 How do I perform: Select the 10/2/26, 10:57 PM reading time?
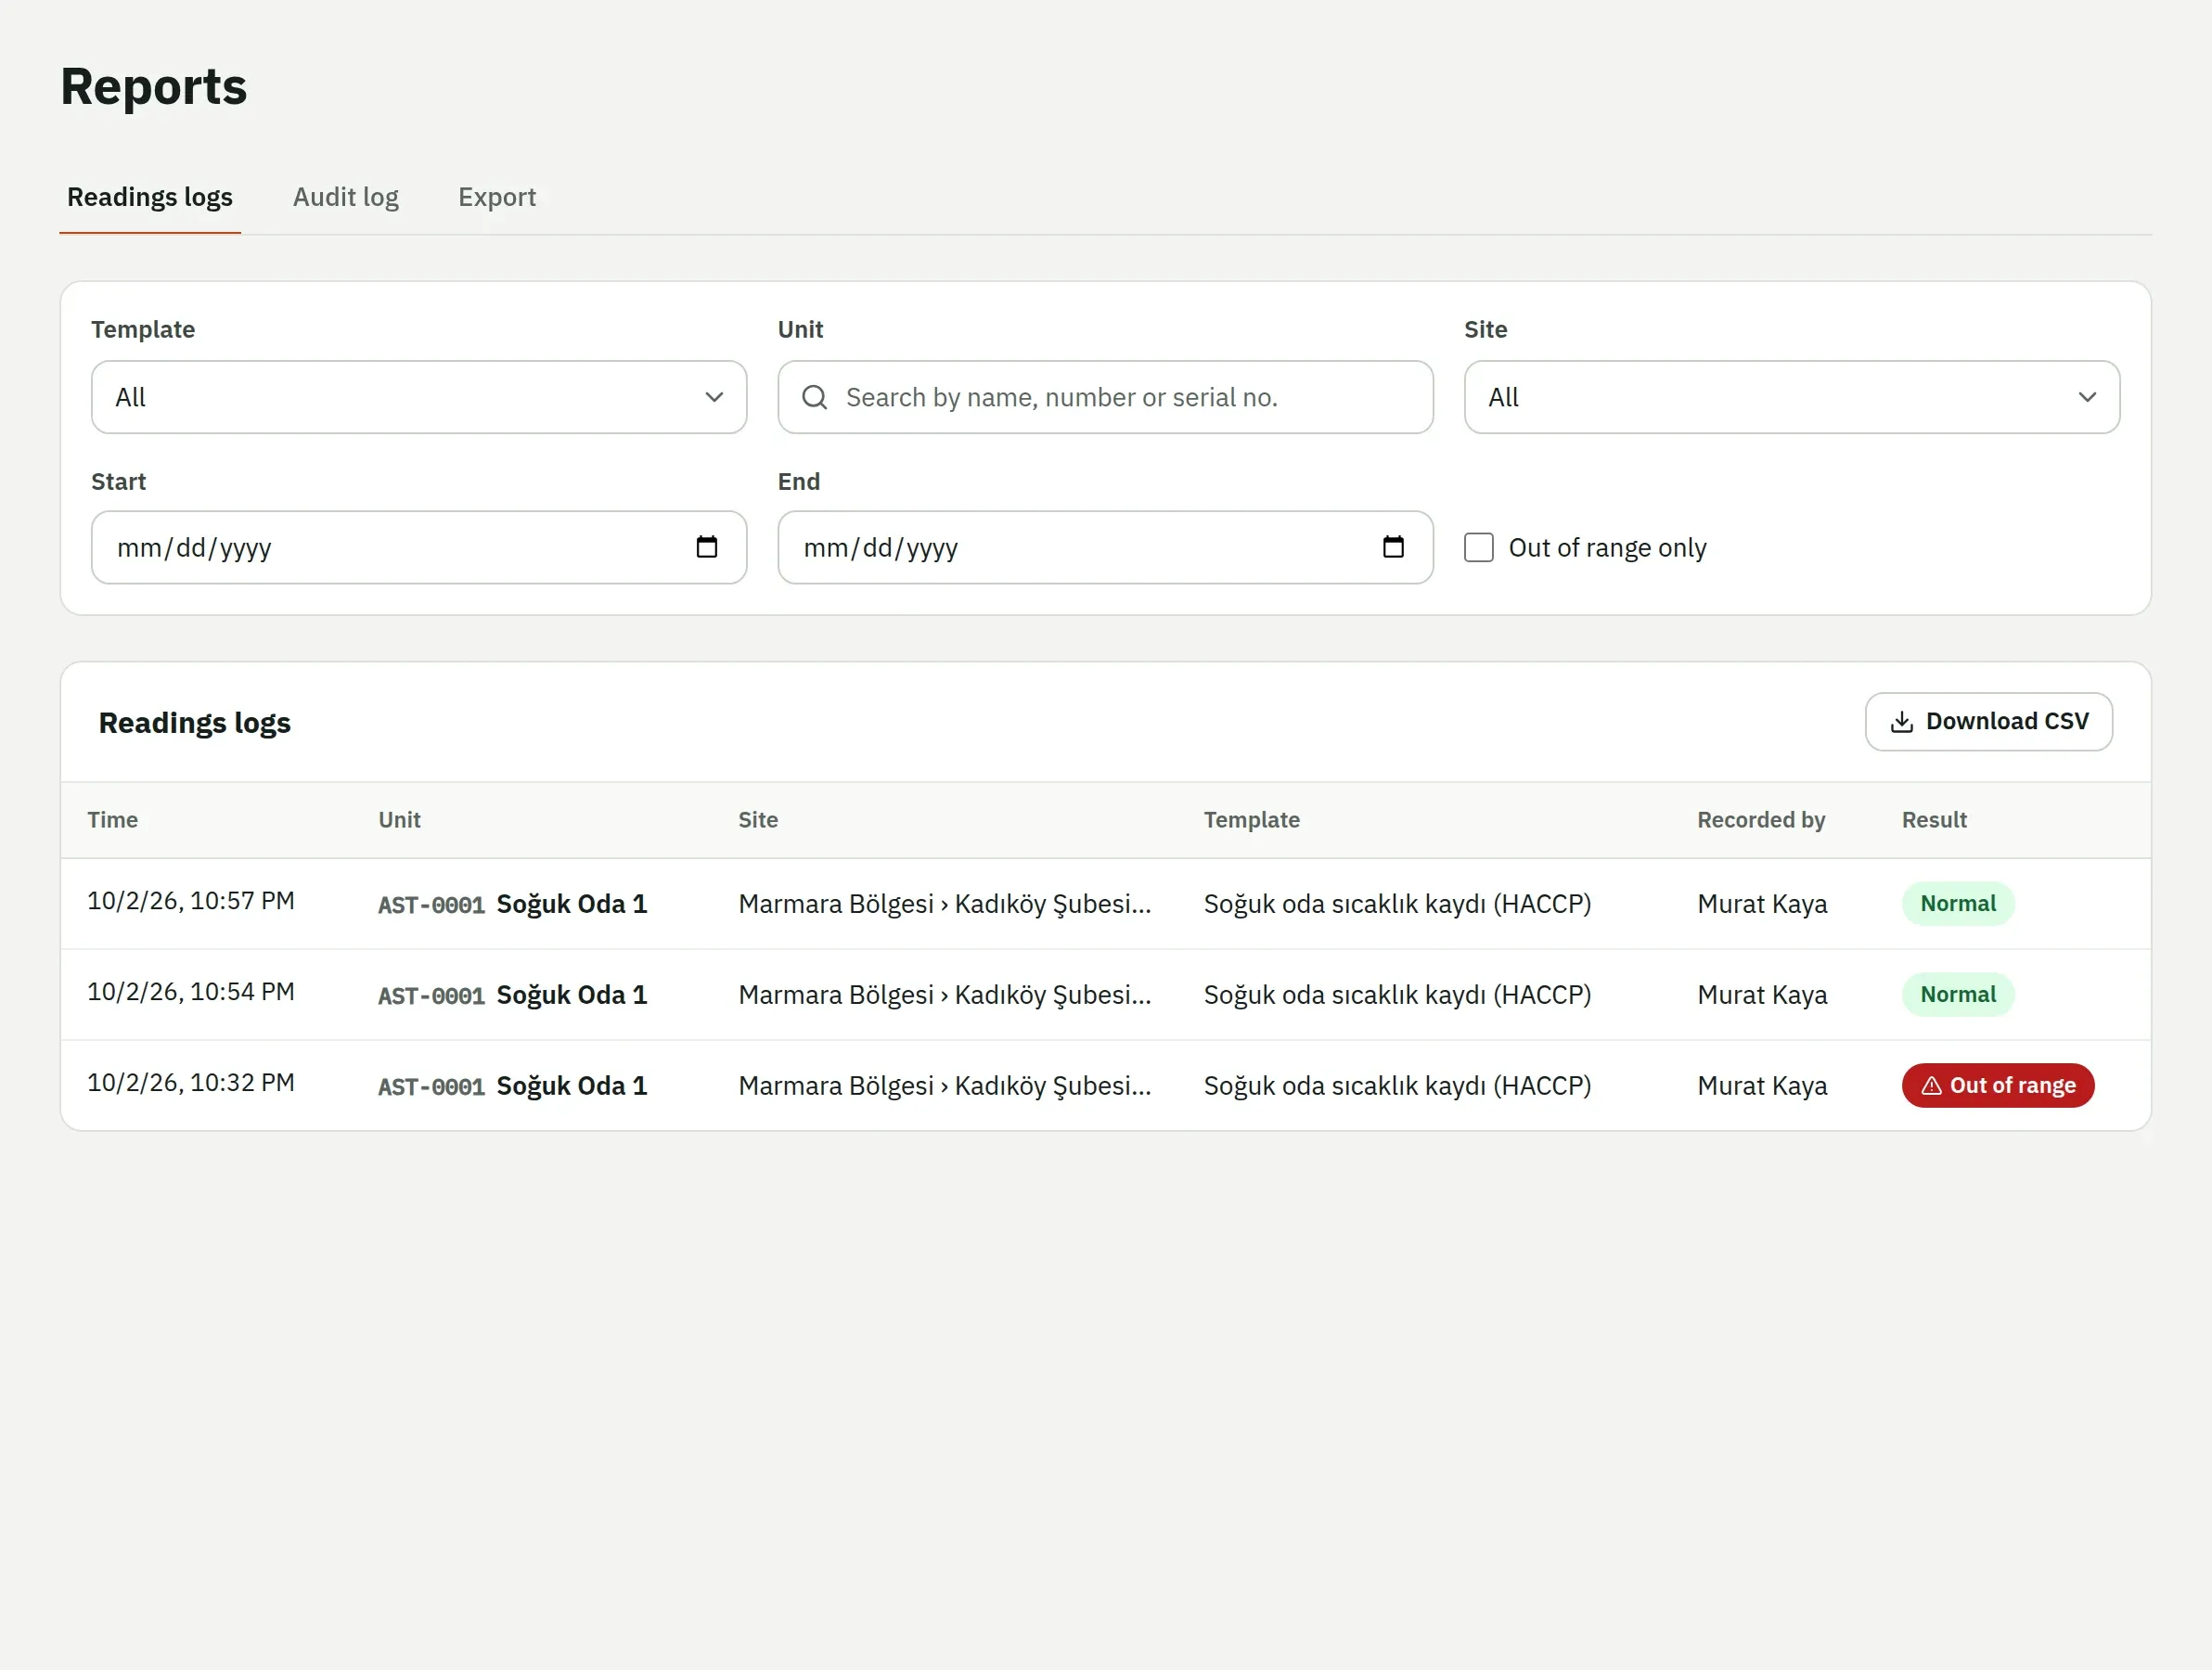191,901
